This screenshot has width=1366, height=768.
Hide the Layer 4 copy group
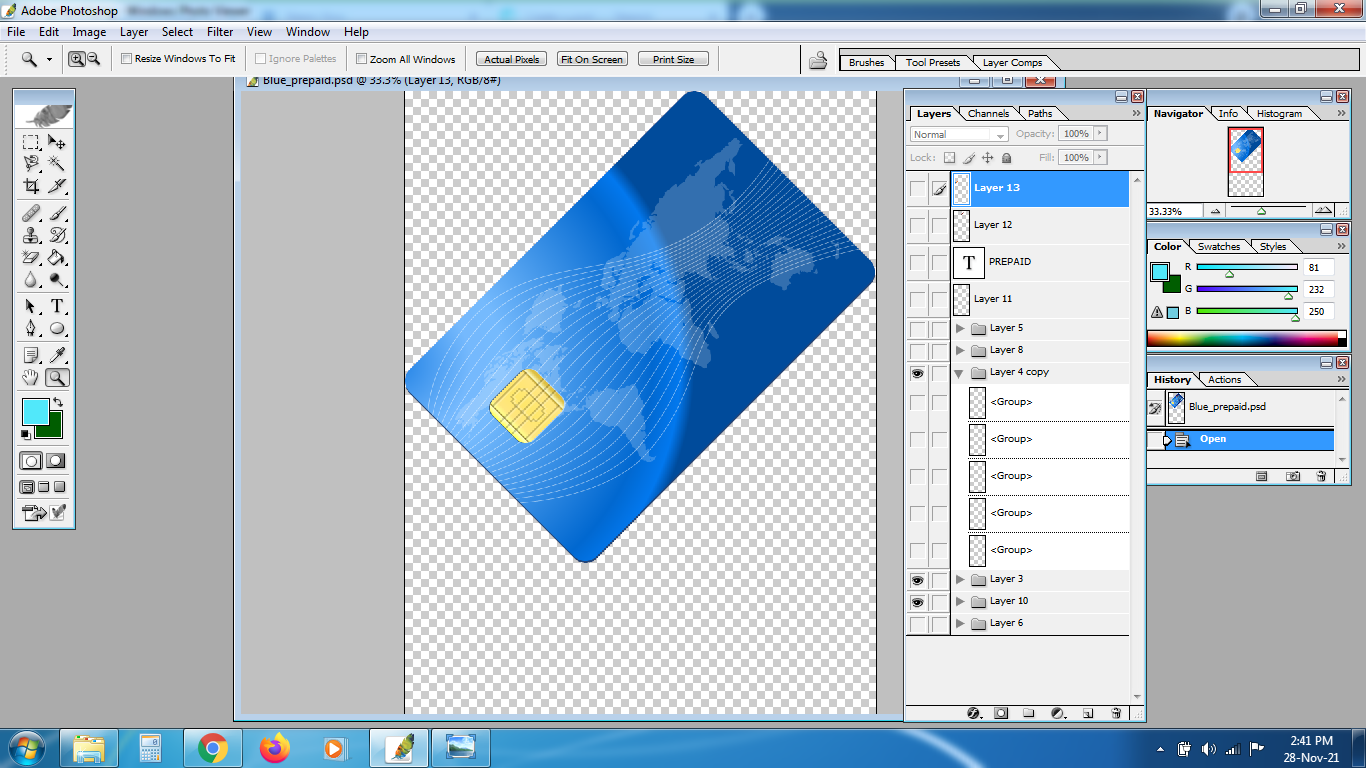pyautogui.click(x=917, y=373)
